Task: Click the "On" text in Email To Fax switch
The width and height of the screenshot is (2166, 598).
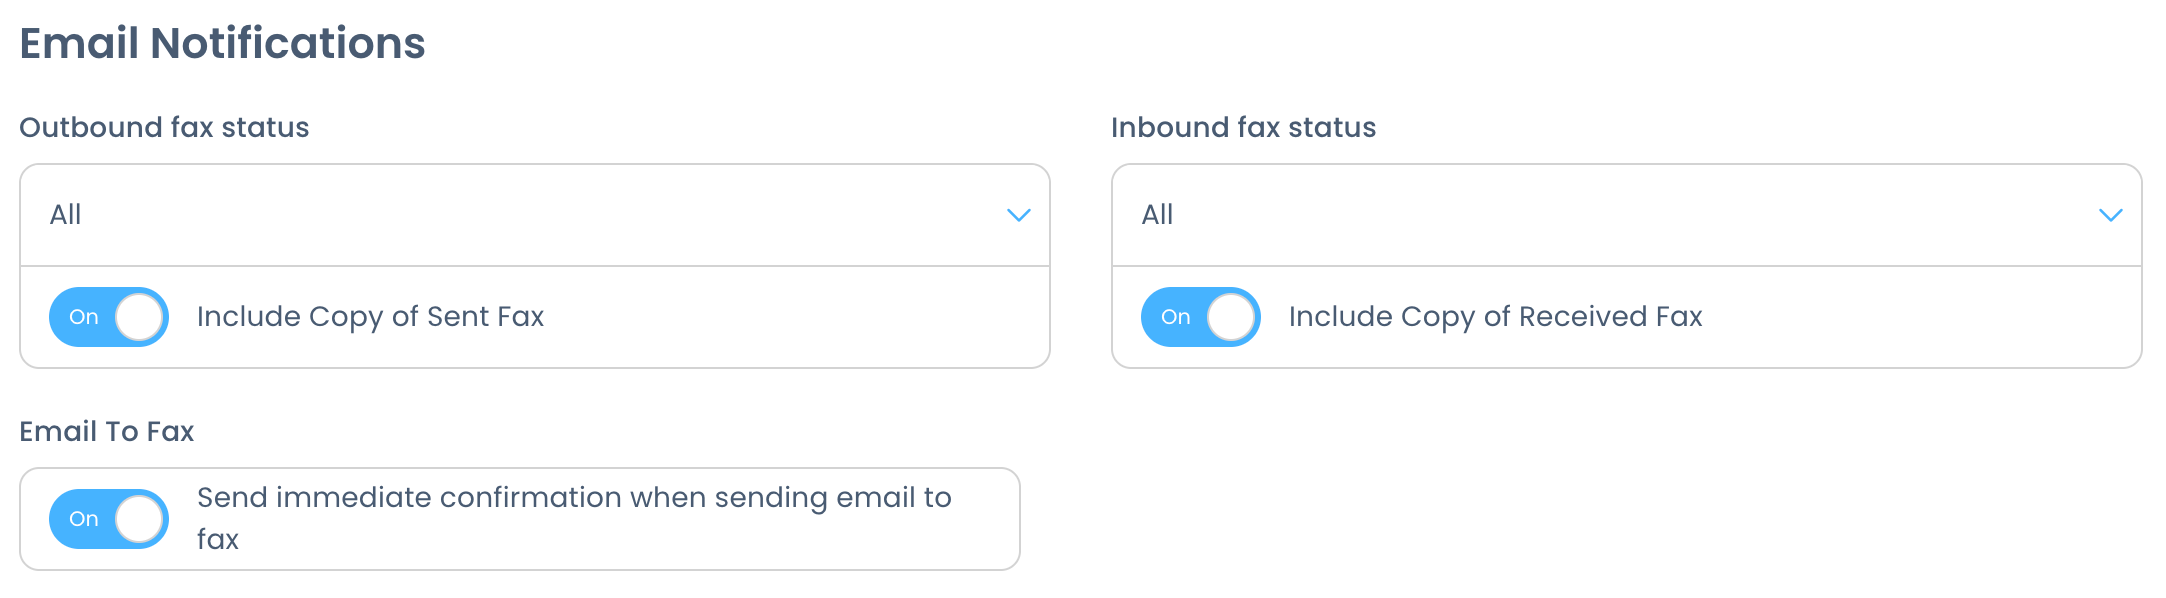Action: click(84, 519)
